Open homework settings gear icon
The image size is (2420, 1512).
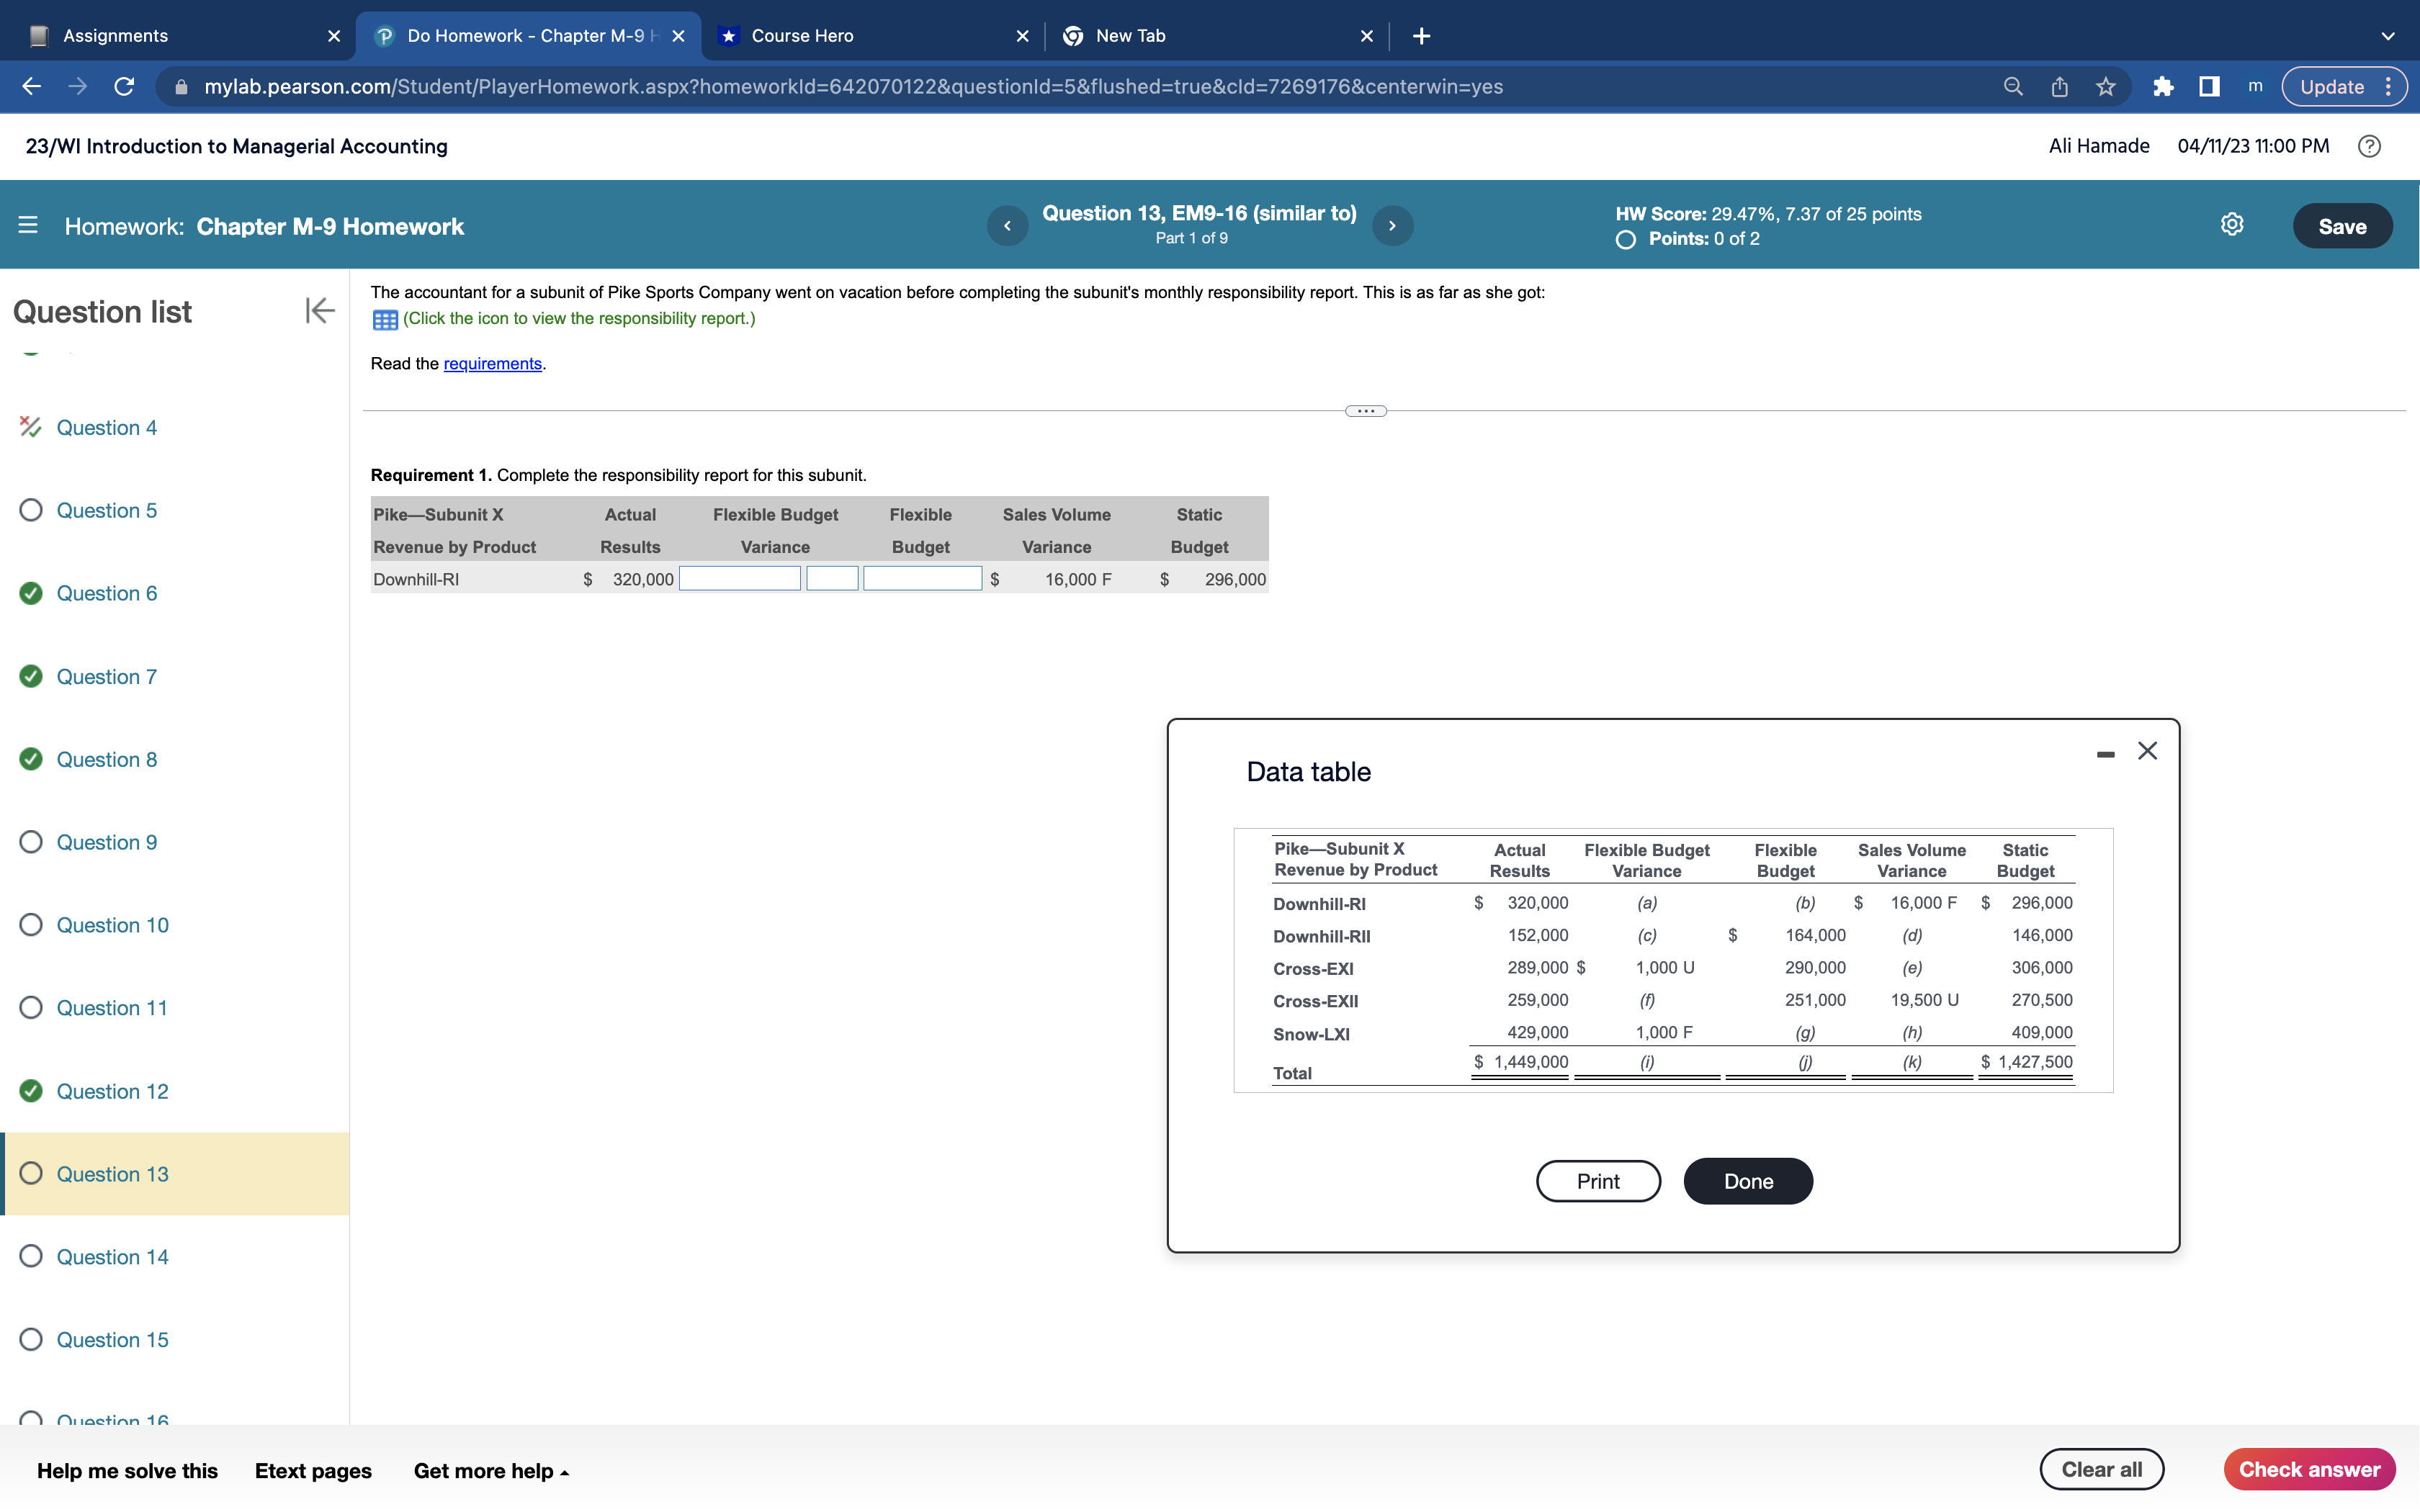(2231, 225)
